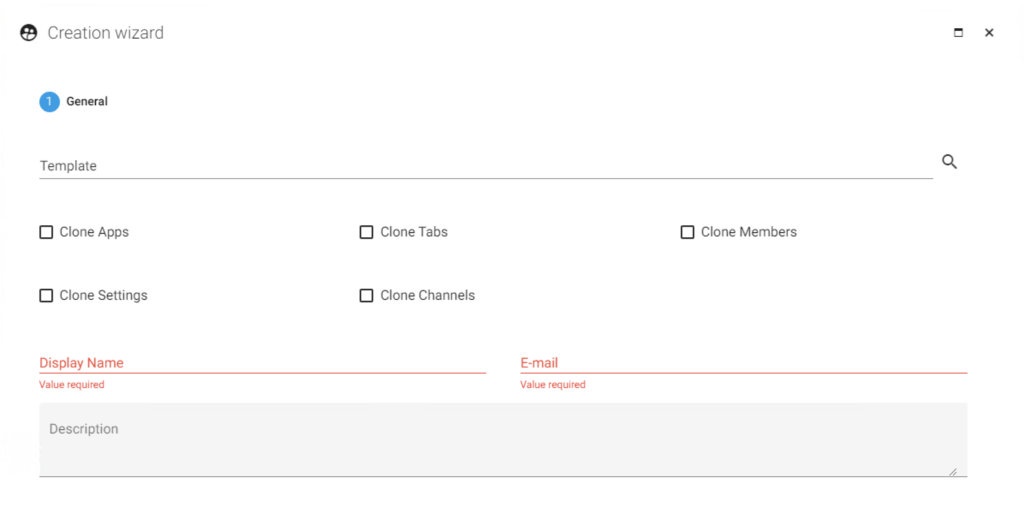The width and height of the screenshot is (1024, 520).
Task: Maximize the Creation wizard window
Action: coord(958,33)
